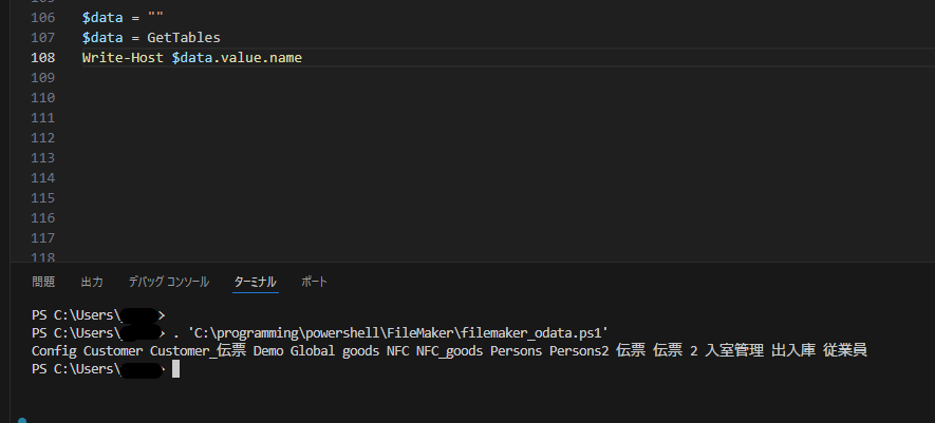Click line number 108 in the gutter
Image resolution: width=936 pixels, height=424 pixels.
pyautogui.click(x=44, y=58)
